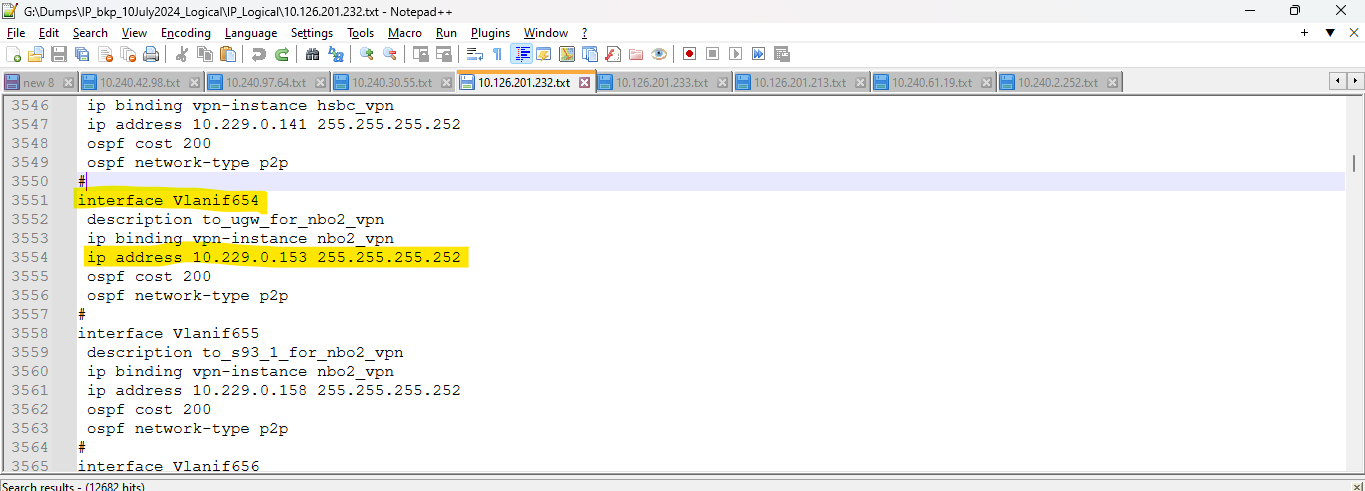The image size is (1365, 491).
Task: Click the vertical scrollbar thumb
Action: (x=1354, y=163)
